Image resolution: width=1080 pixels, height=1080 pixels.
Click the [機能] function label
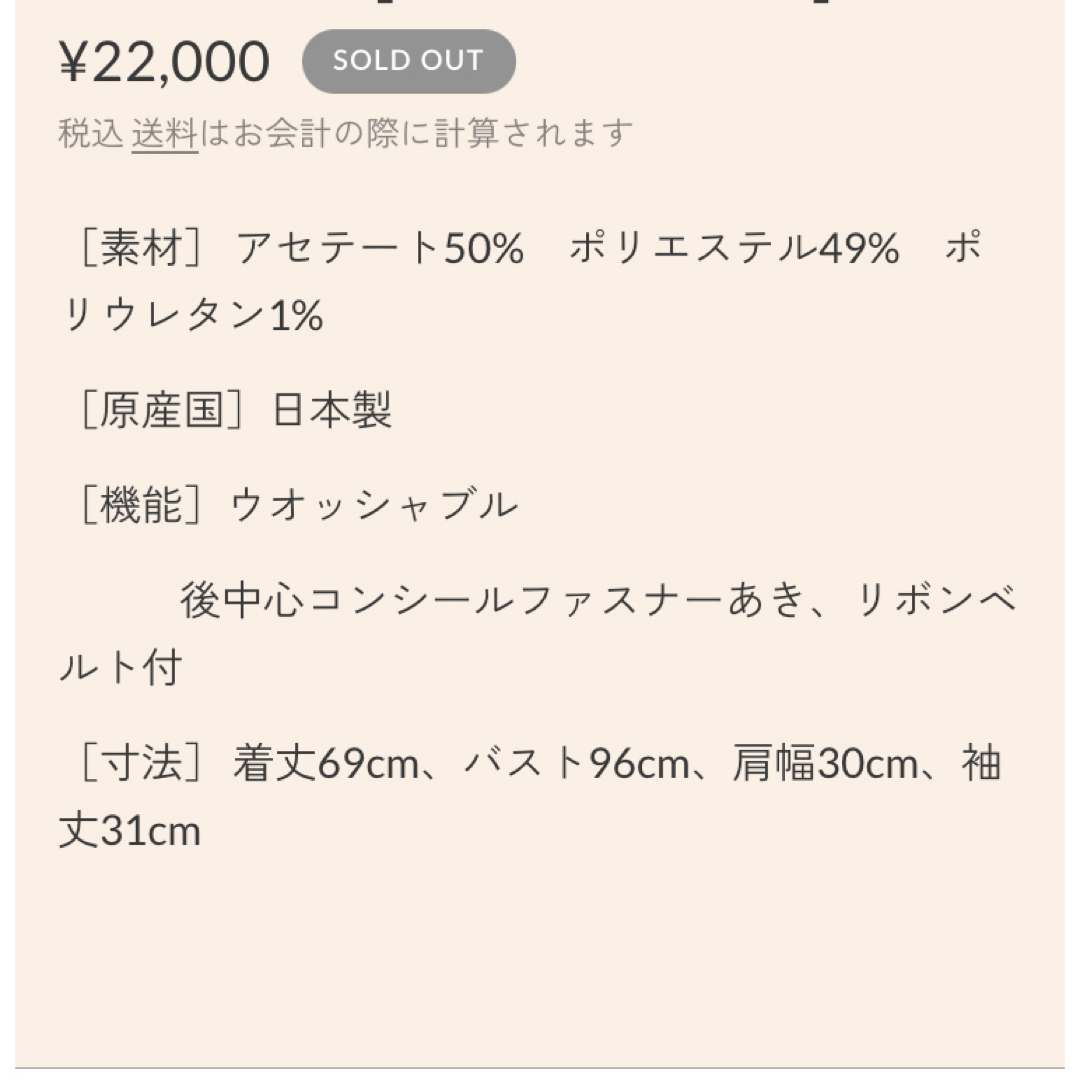(x=141, y=505)
